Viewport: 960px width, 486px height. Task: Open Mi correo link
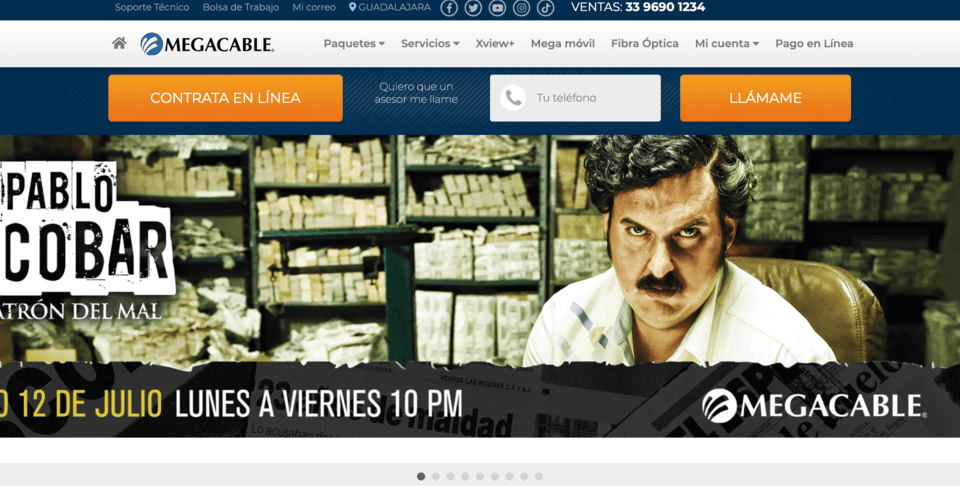(x=314, y=7)
